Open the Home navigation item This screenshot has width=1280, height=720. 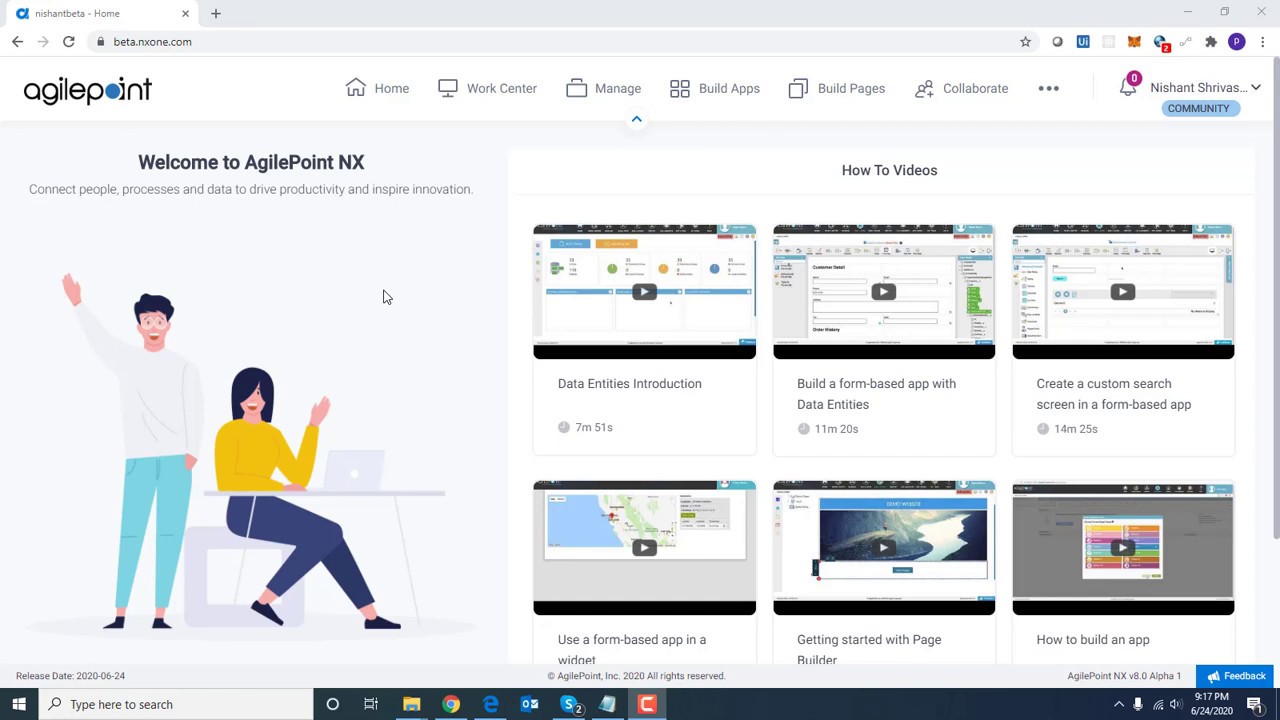click(377, 88)
